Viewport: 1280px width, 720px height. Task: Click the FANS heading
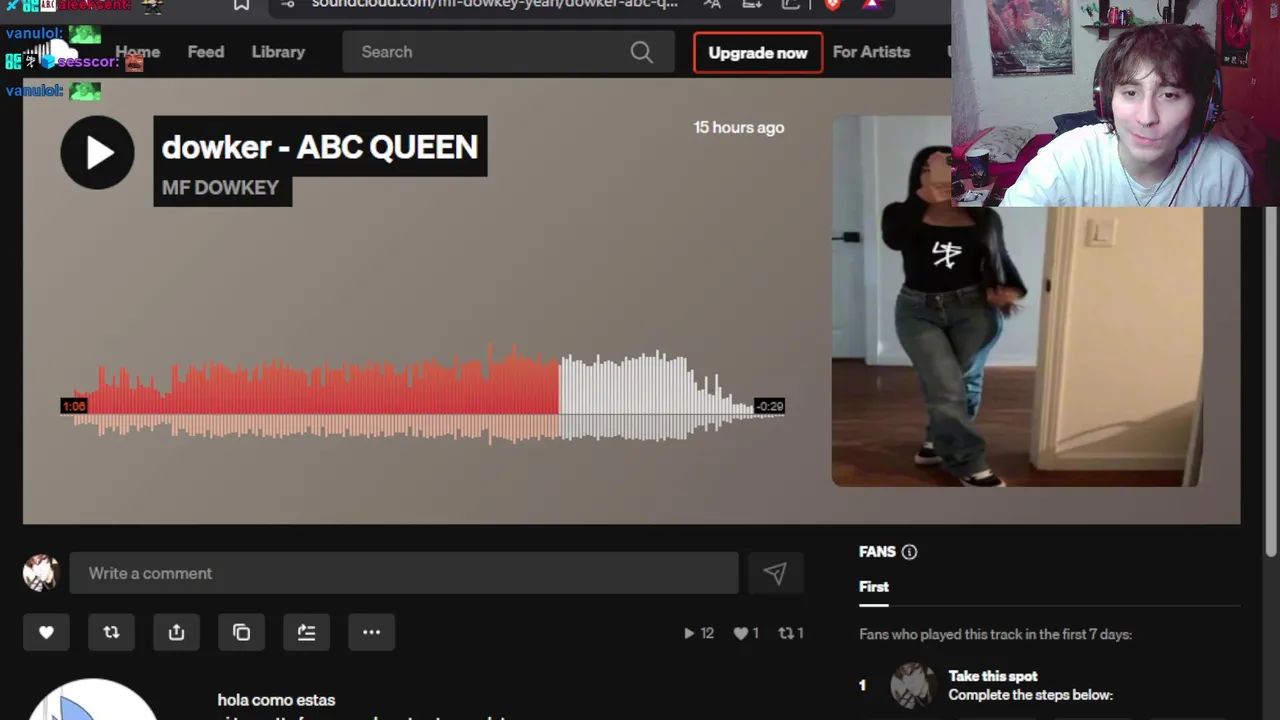tap(877, 552)
